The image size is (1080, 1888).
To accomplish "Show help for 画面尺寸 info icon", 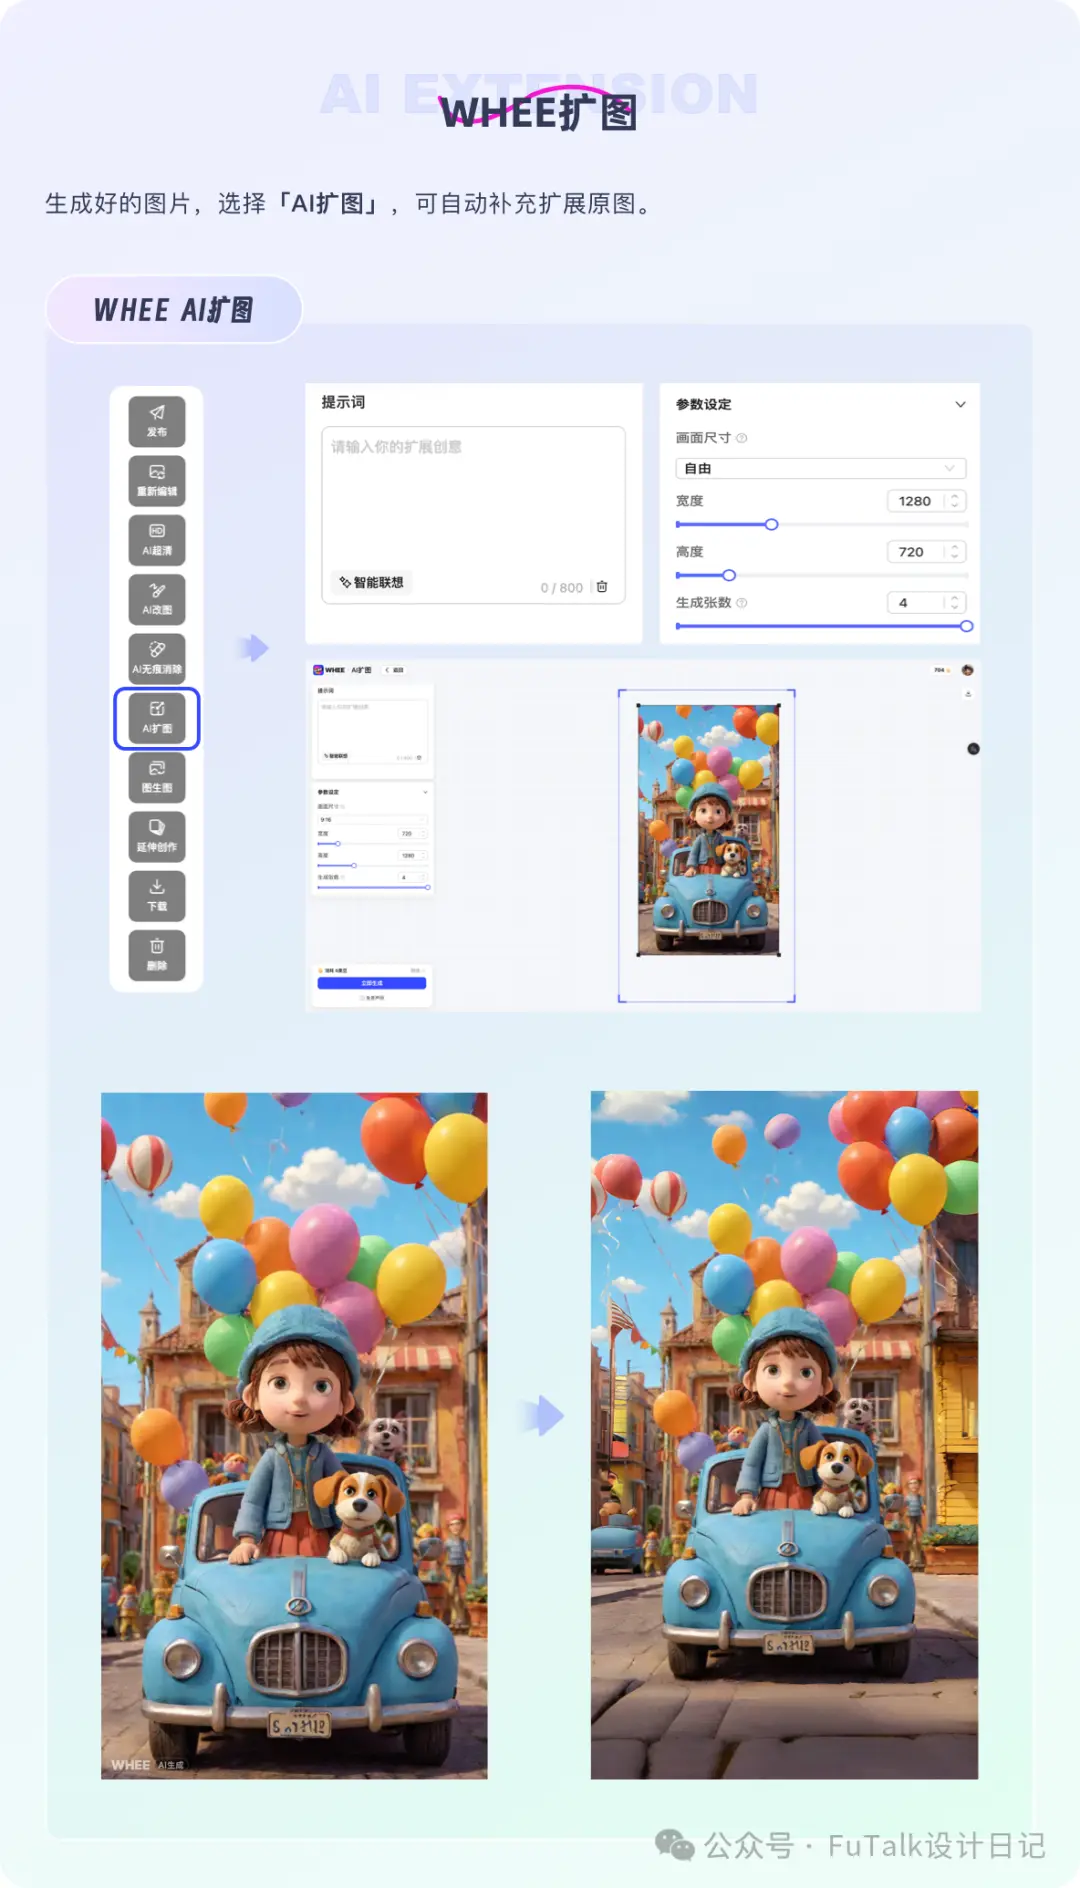I will click(x=742, y=438).
